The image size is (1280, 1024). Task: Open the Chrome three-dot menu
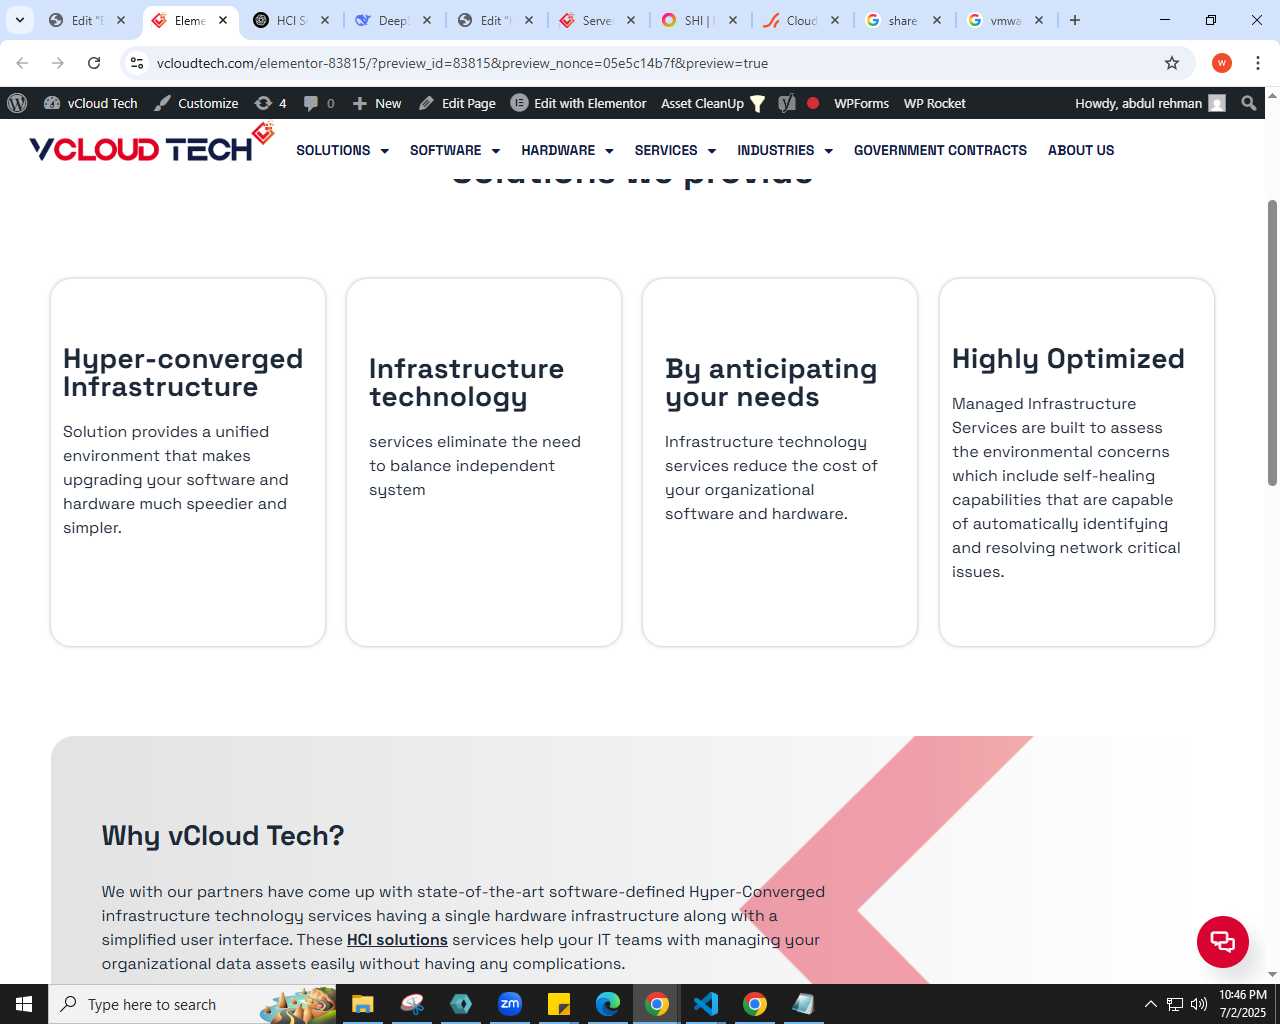click(1258, 63)
